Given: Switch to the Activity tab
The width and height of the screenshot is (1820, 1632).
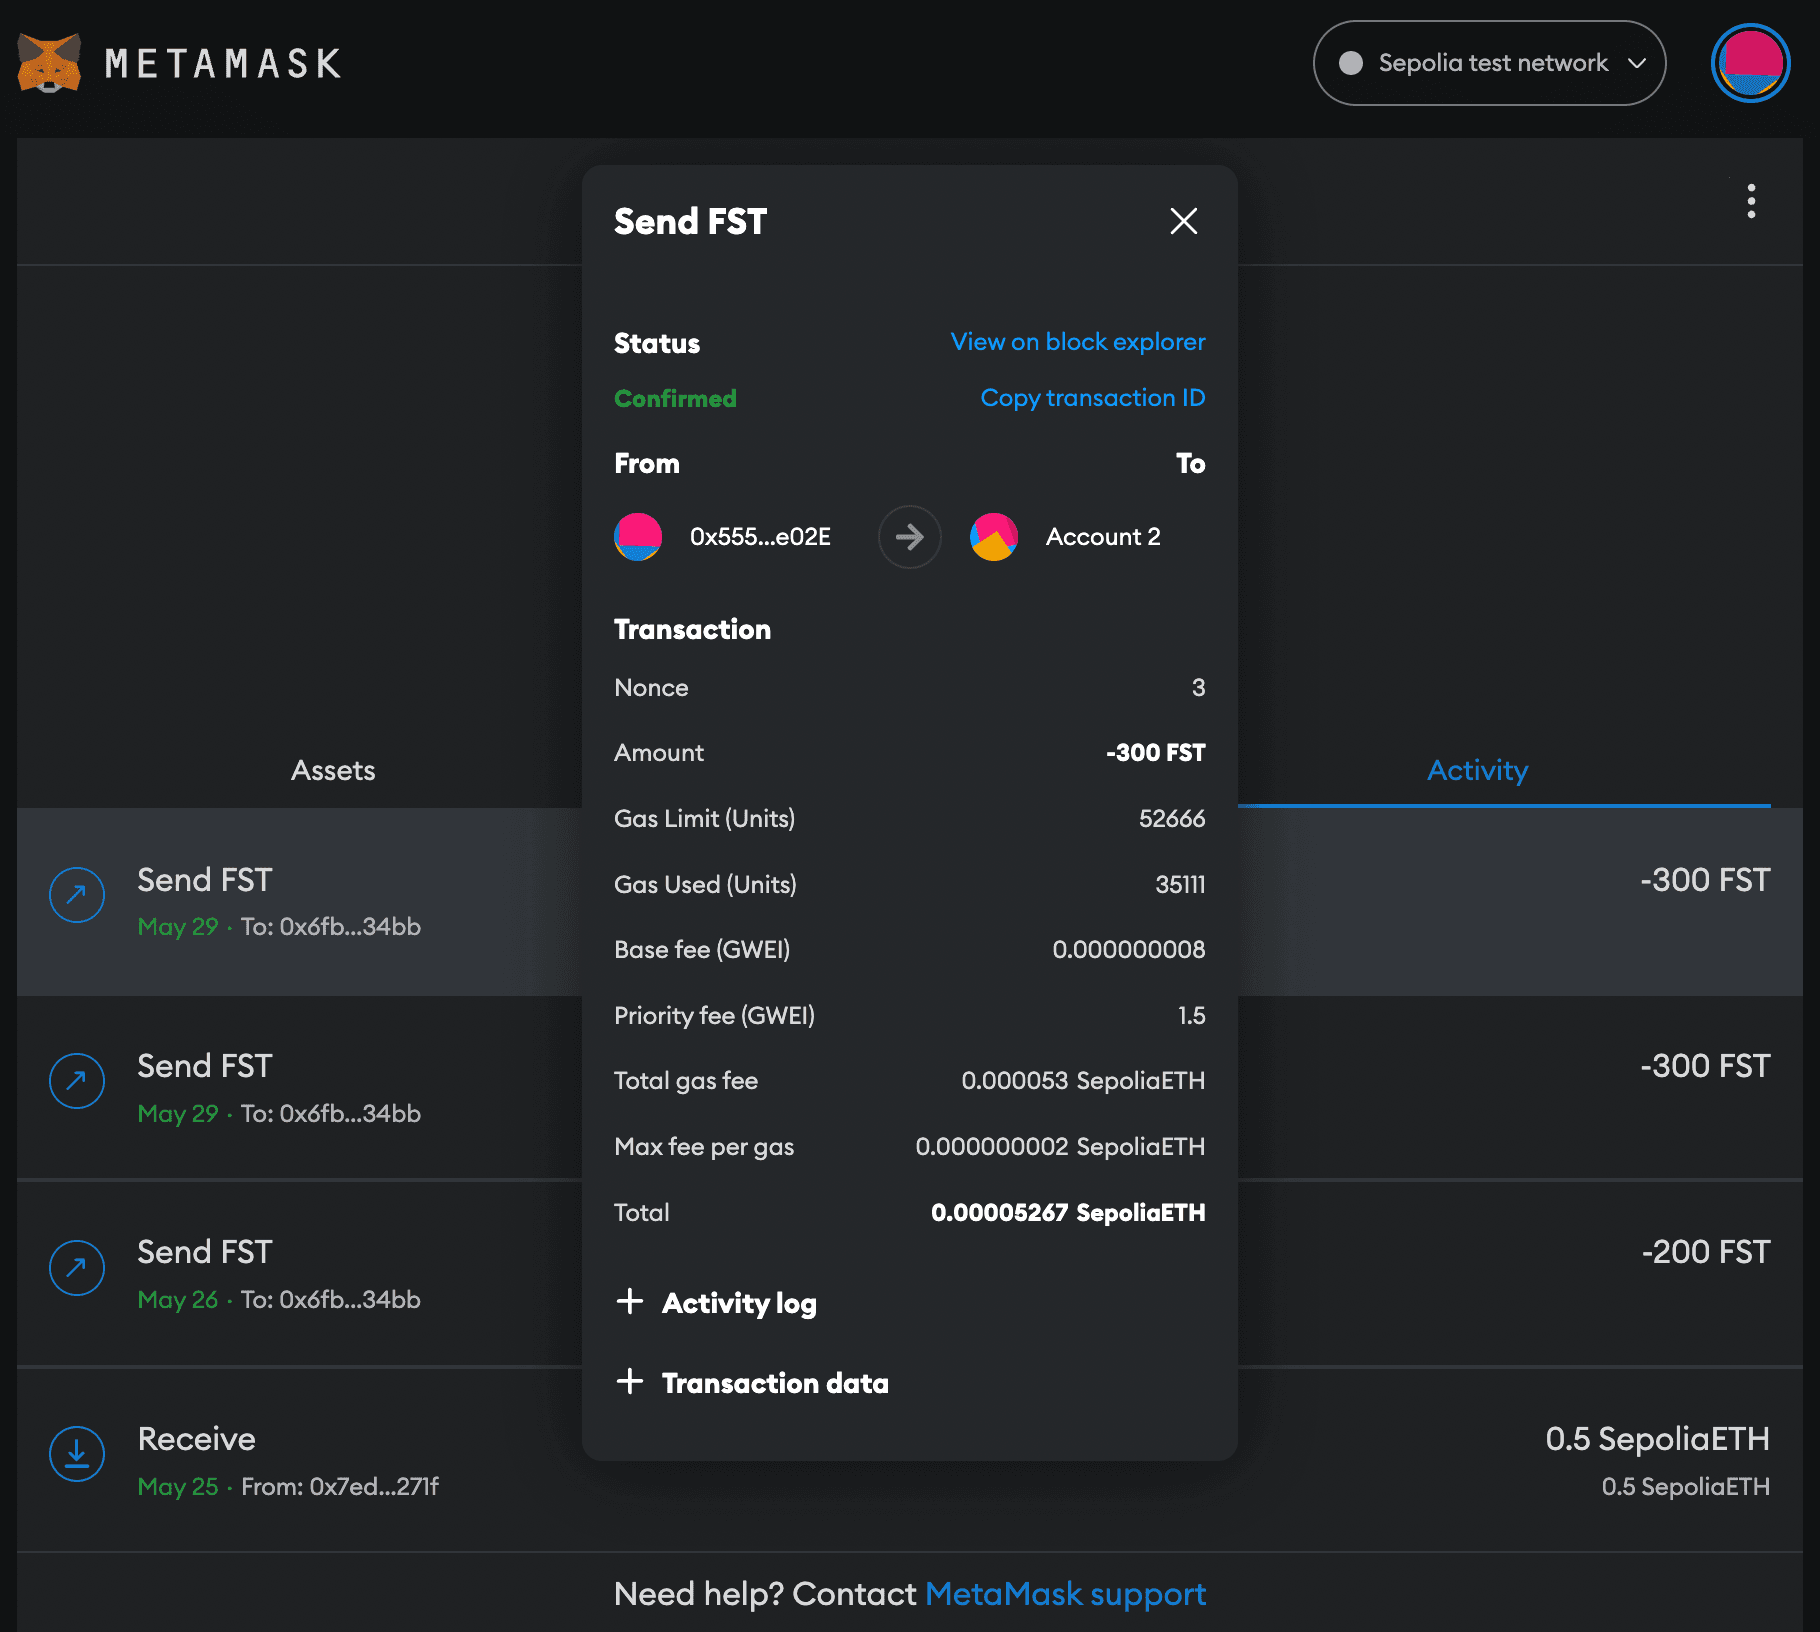Looking at the screenshot, I should pos(1477,770).
